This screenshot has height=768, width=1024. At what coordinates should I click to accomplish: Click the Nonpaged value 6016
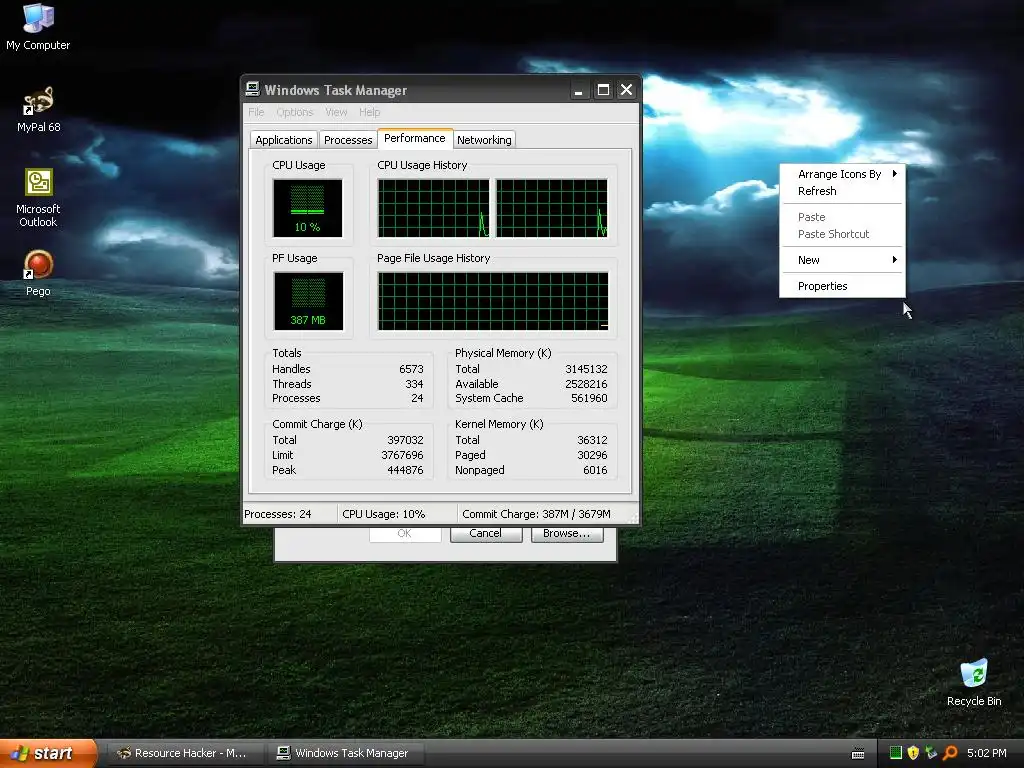tap(595, 470)
